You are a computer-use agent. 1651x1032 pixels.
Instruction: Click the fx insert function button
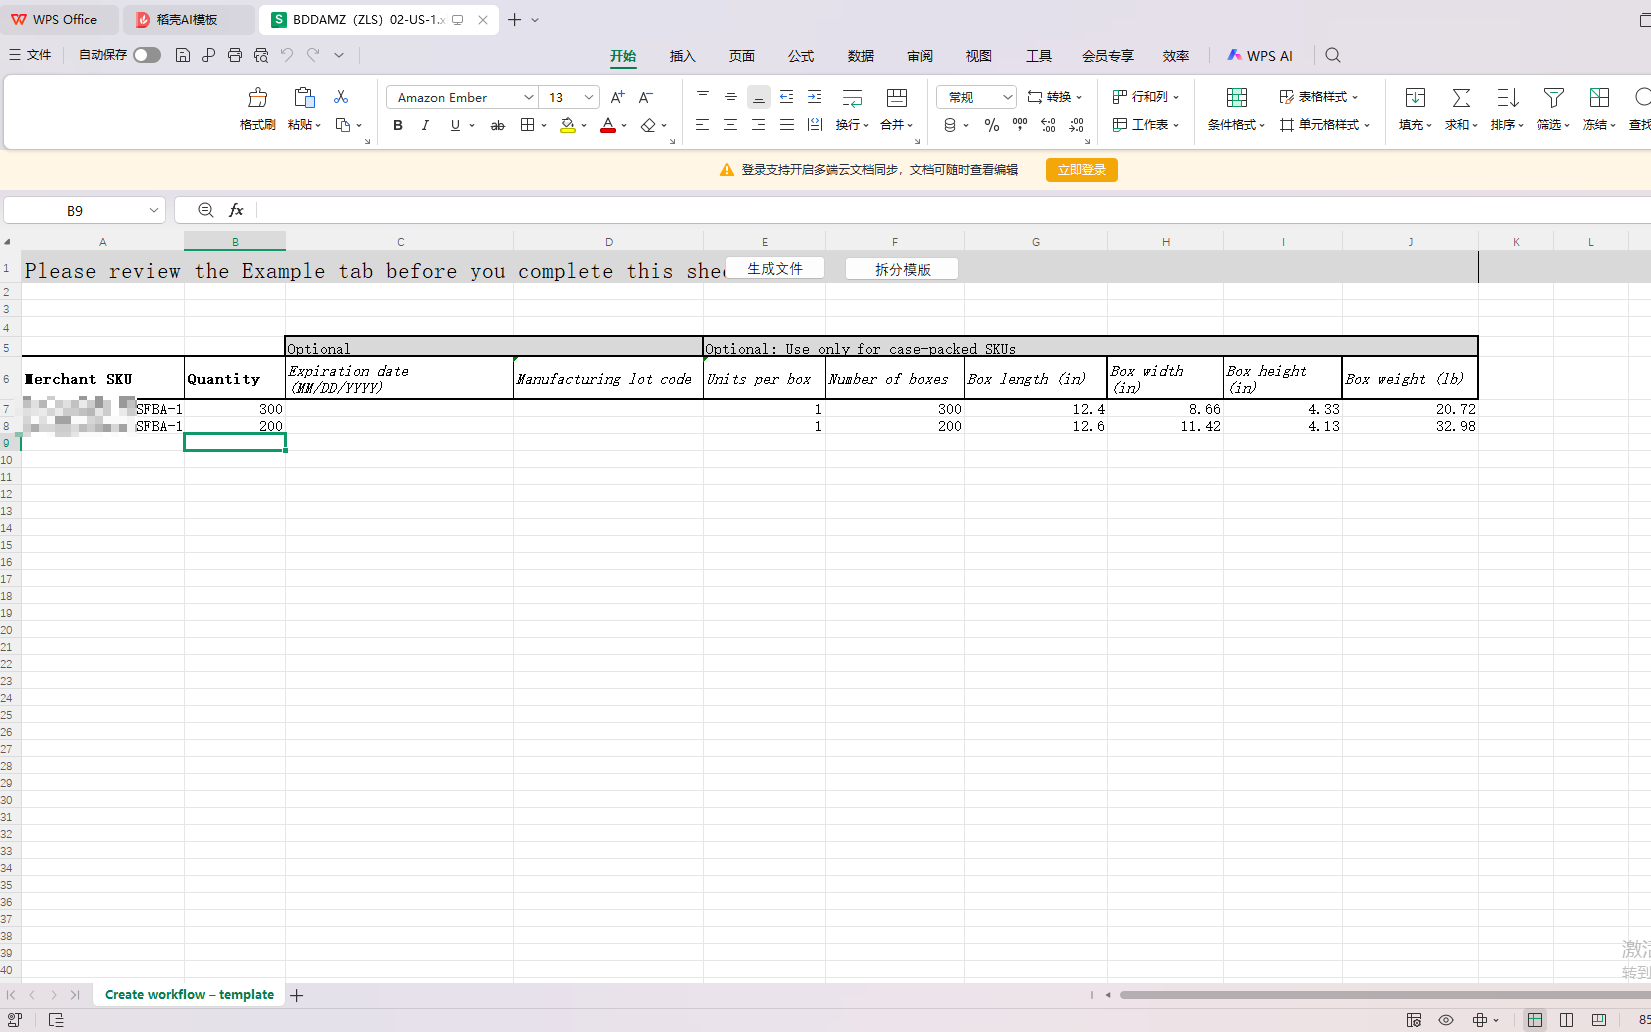(x=236, y=210)
